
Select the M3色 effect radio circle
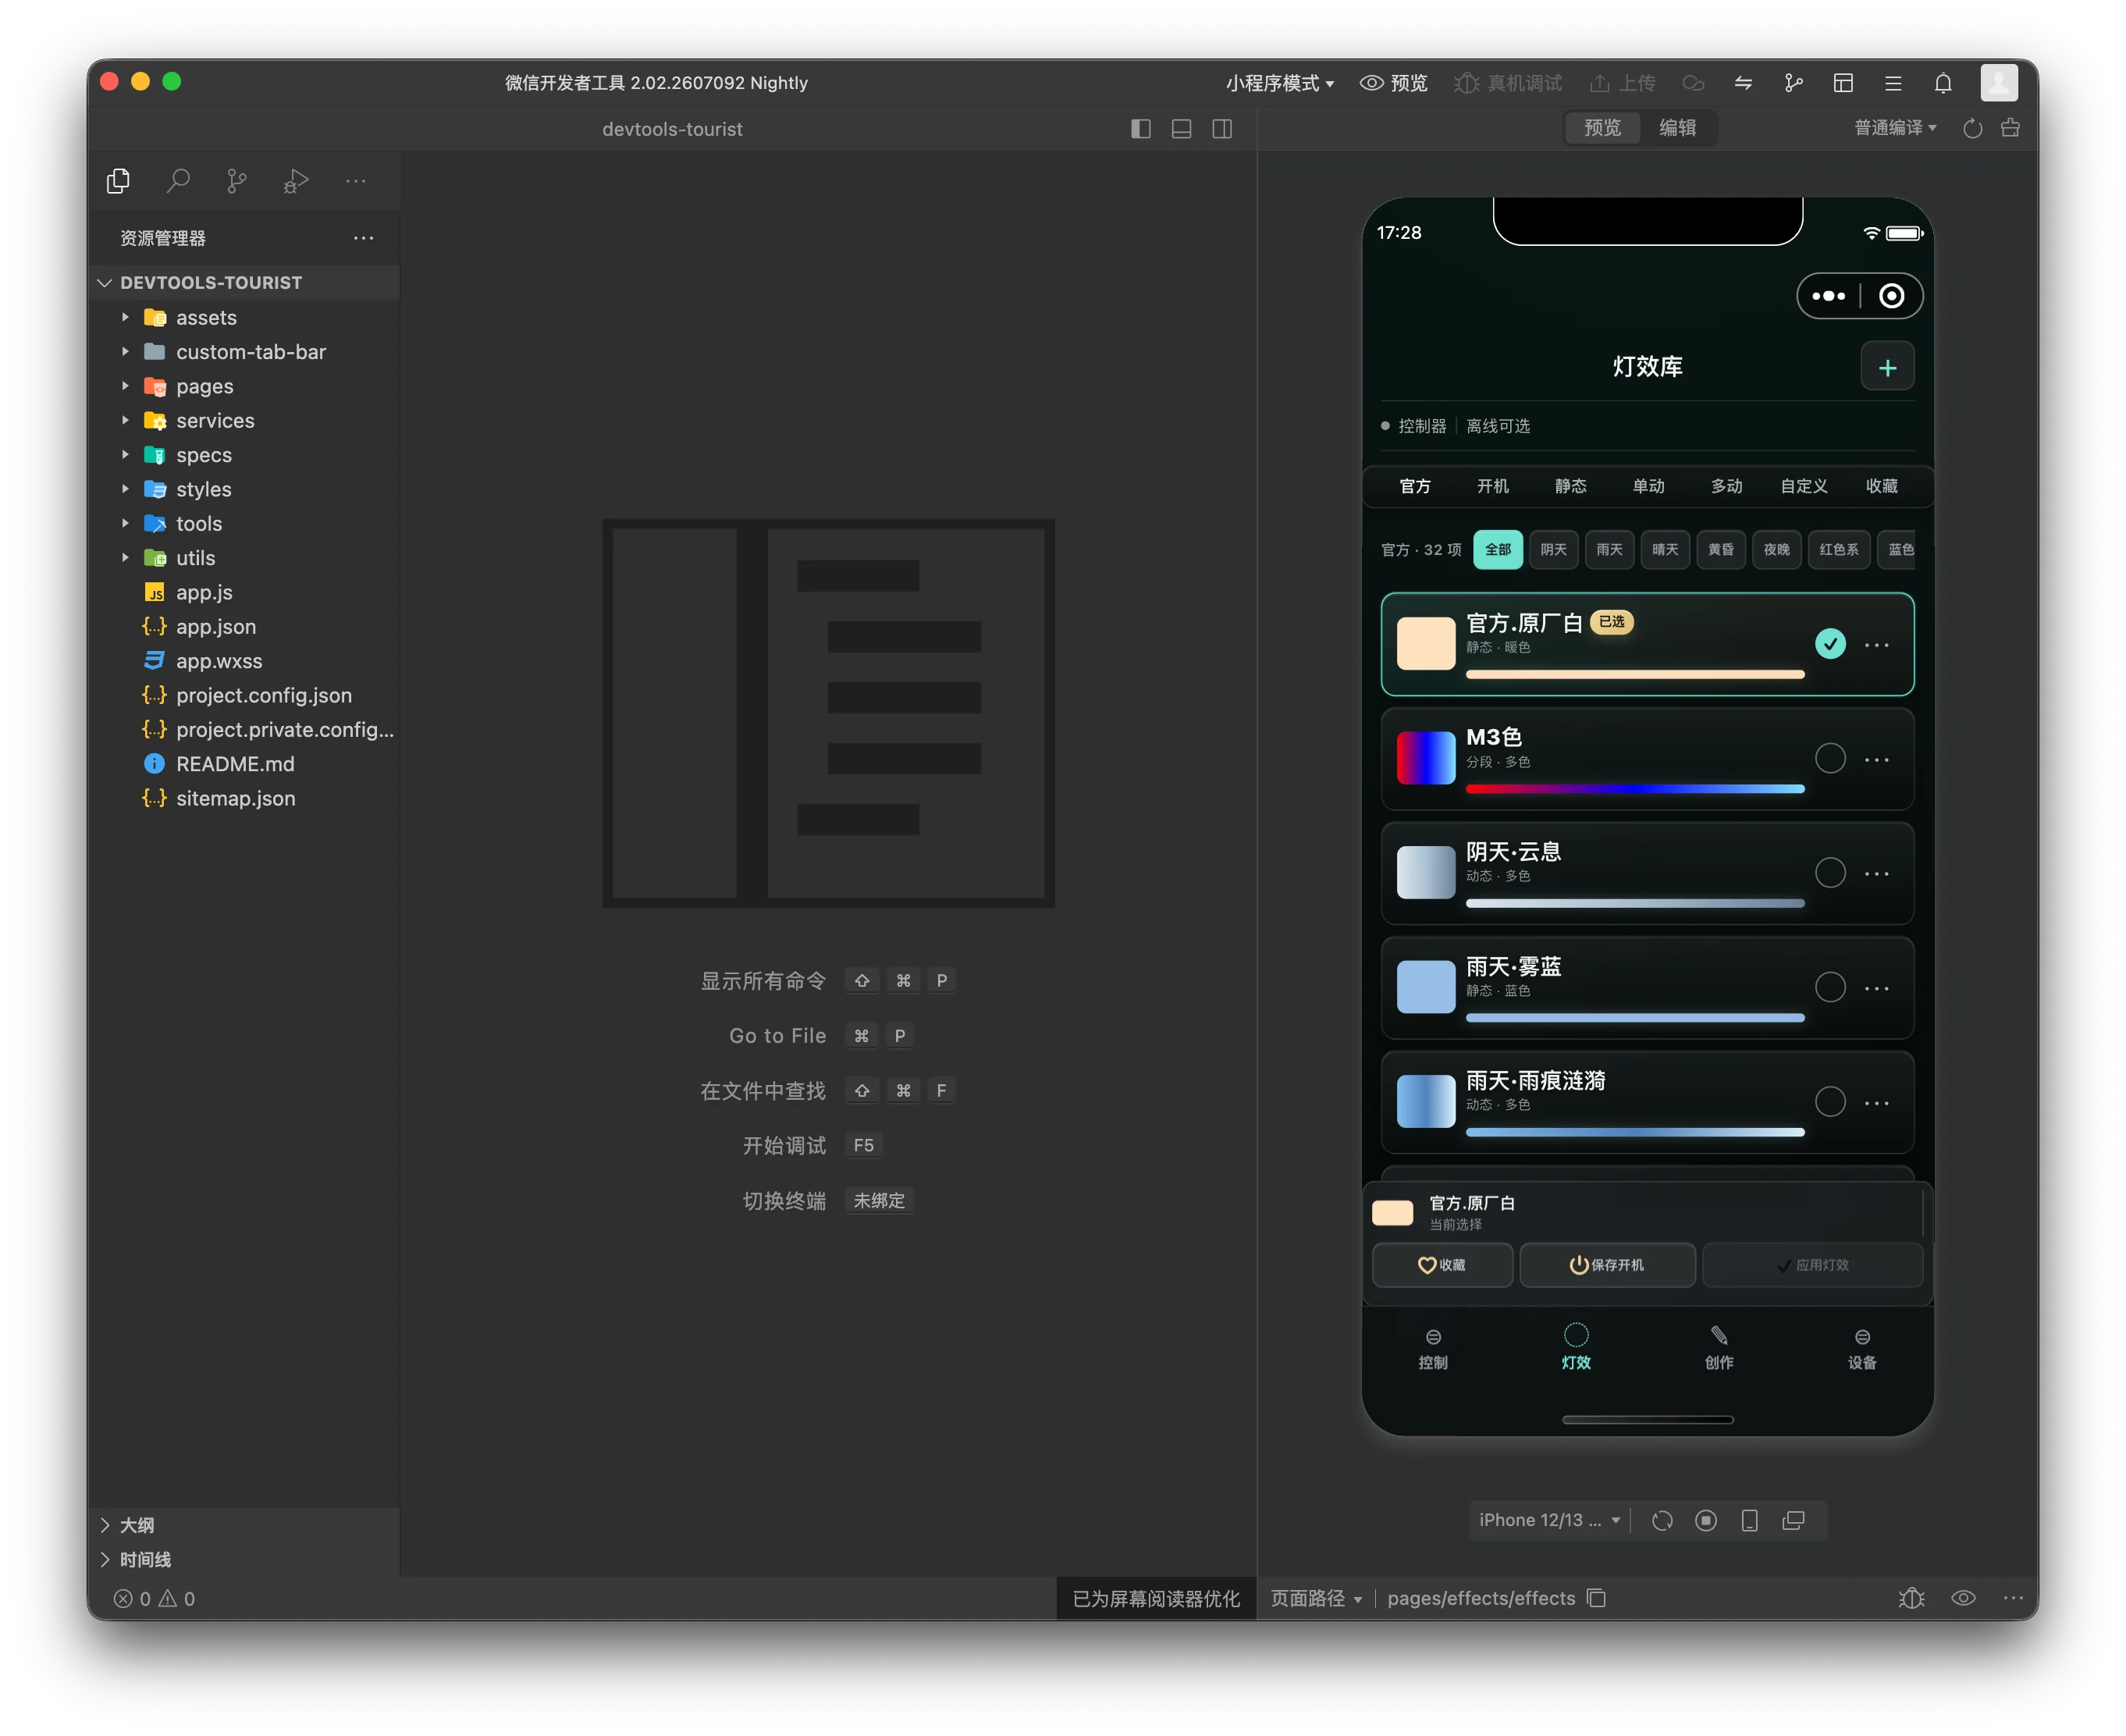click(1830, 758)
